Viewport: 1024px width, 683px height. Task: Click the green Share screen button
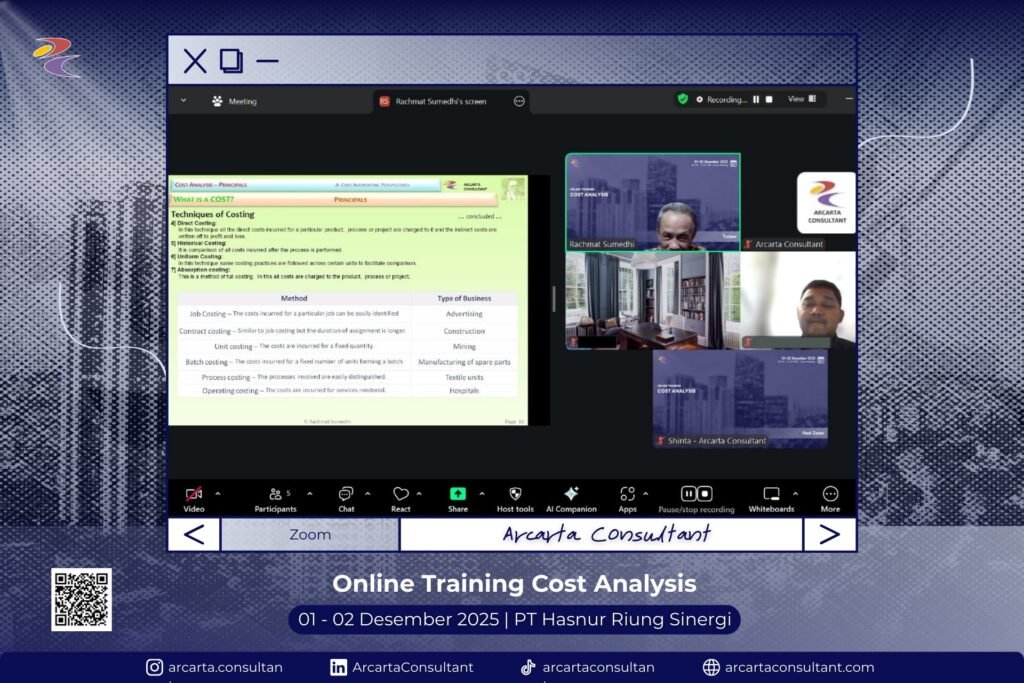457,494
